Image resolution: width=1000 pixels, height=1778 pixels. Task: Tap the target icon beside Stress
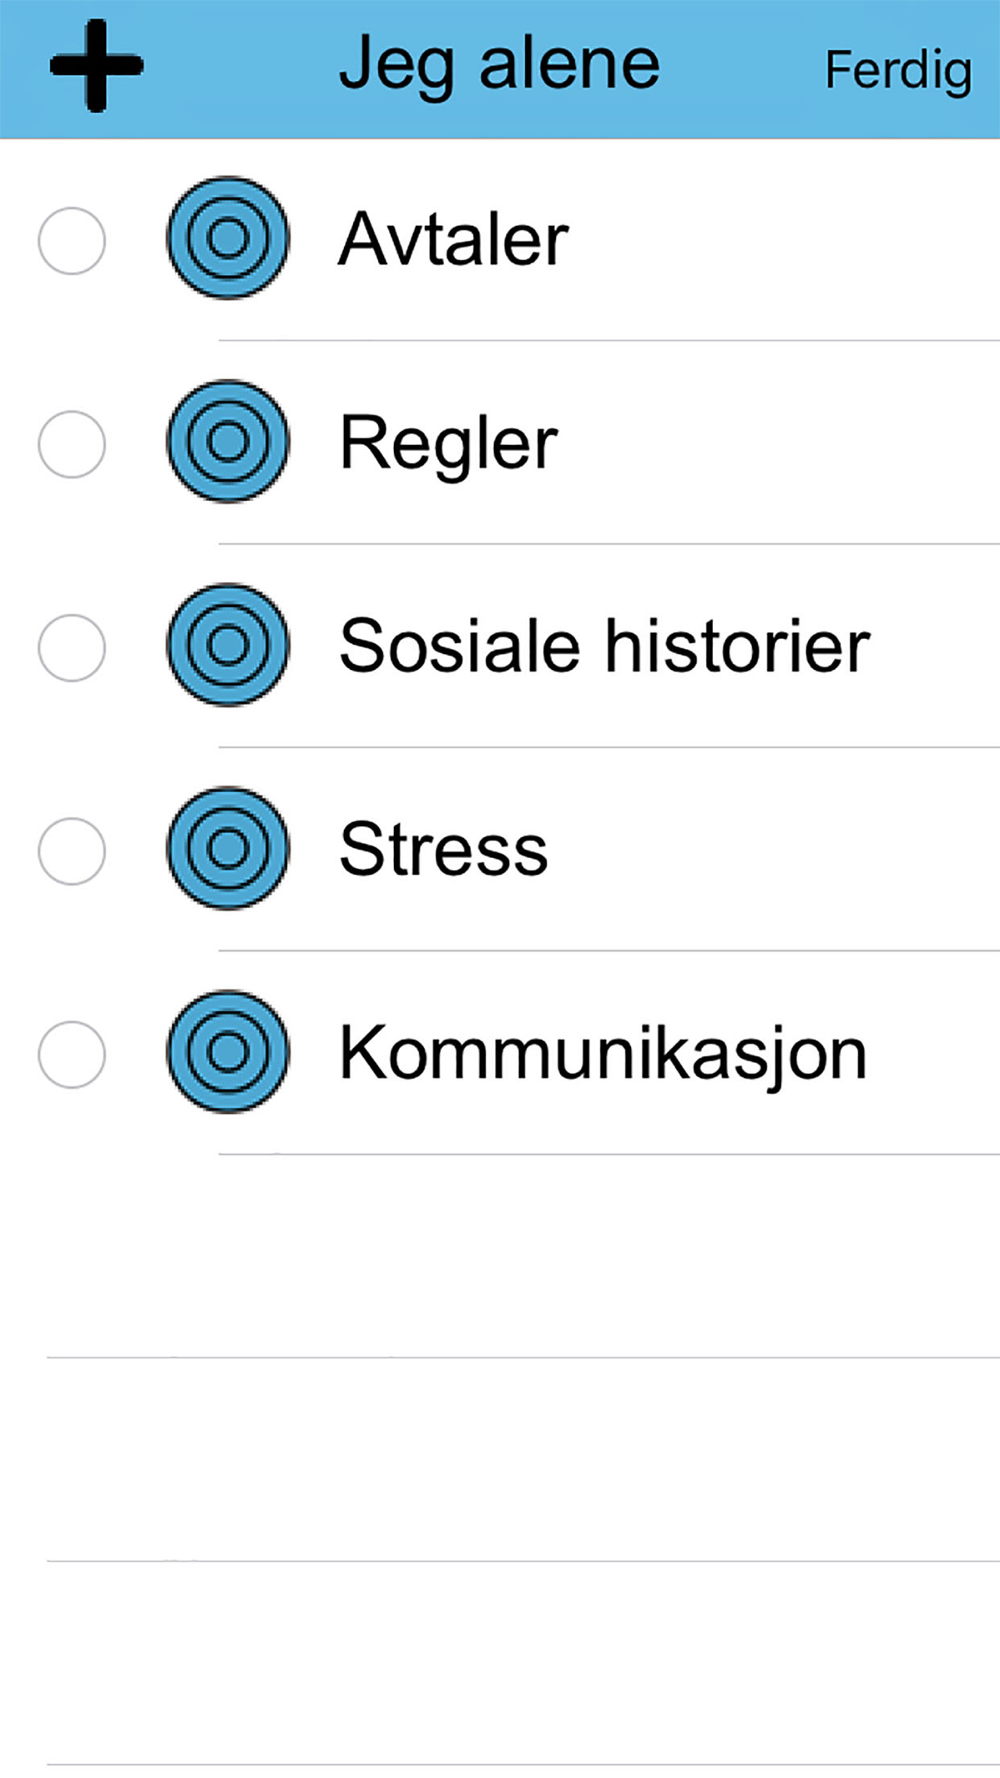pyautogui.click(x=228, y=848)
